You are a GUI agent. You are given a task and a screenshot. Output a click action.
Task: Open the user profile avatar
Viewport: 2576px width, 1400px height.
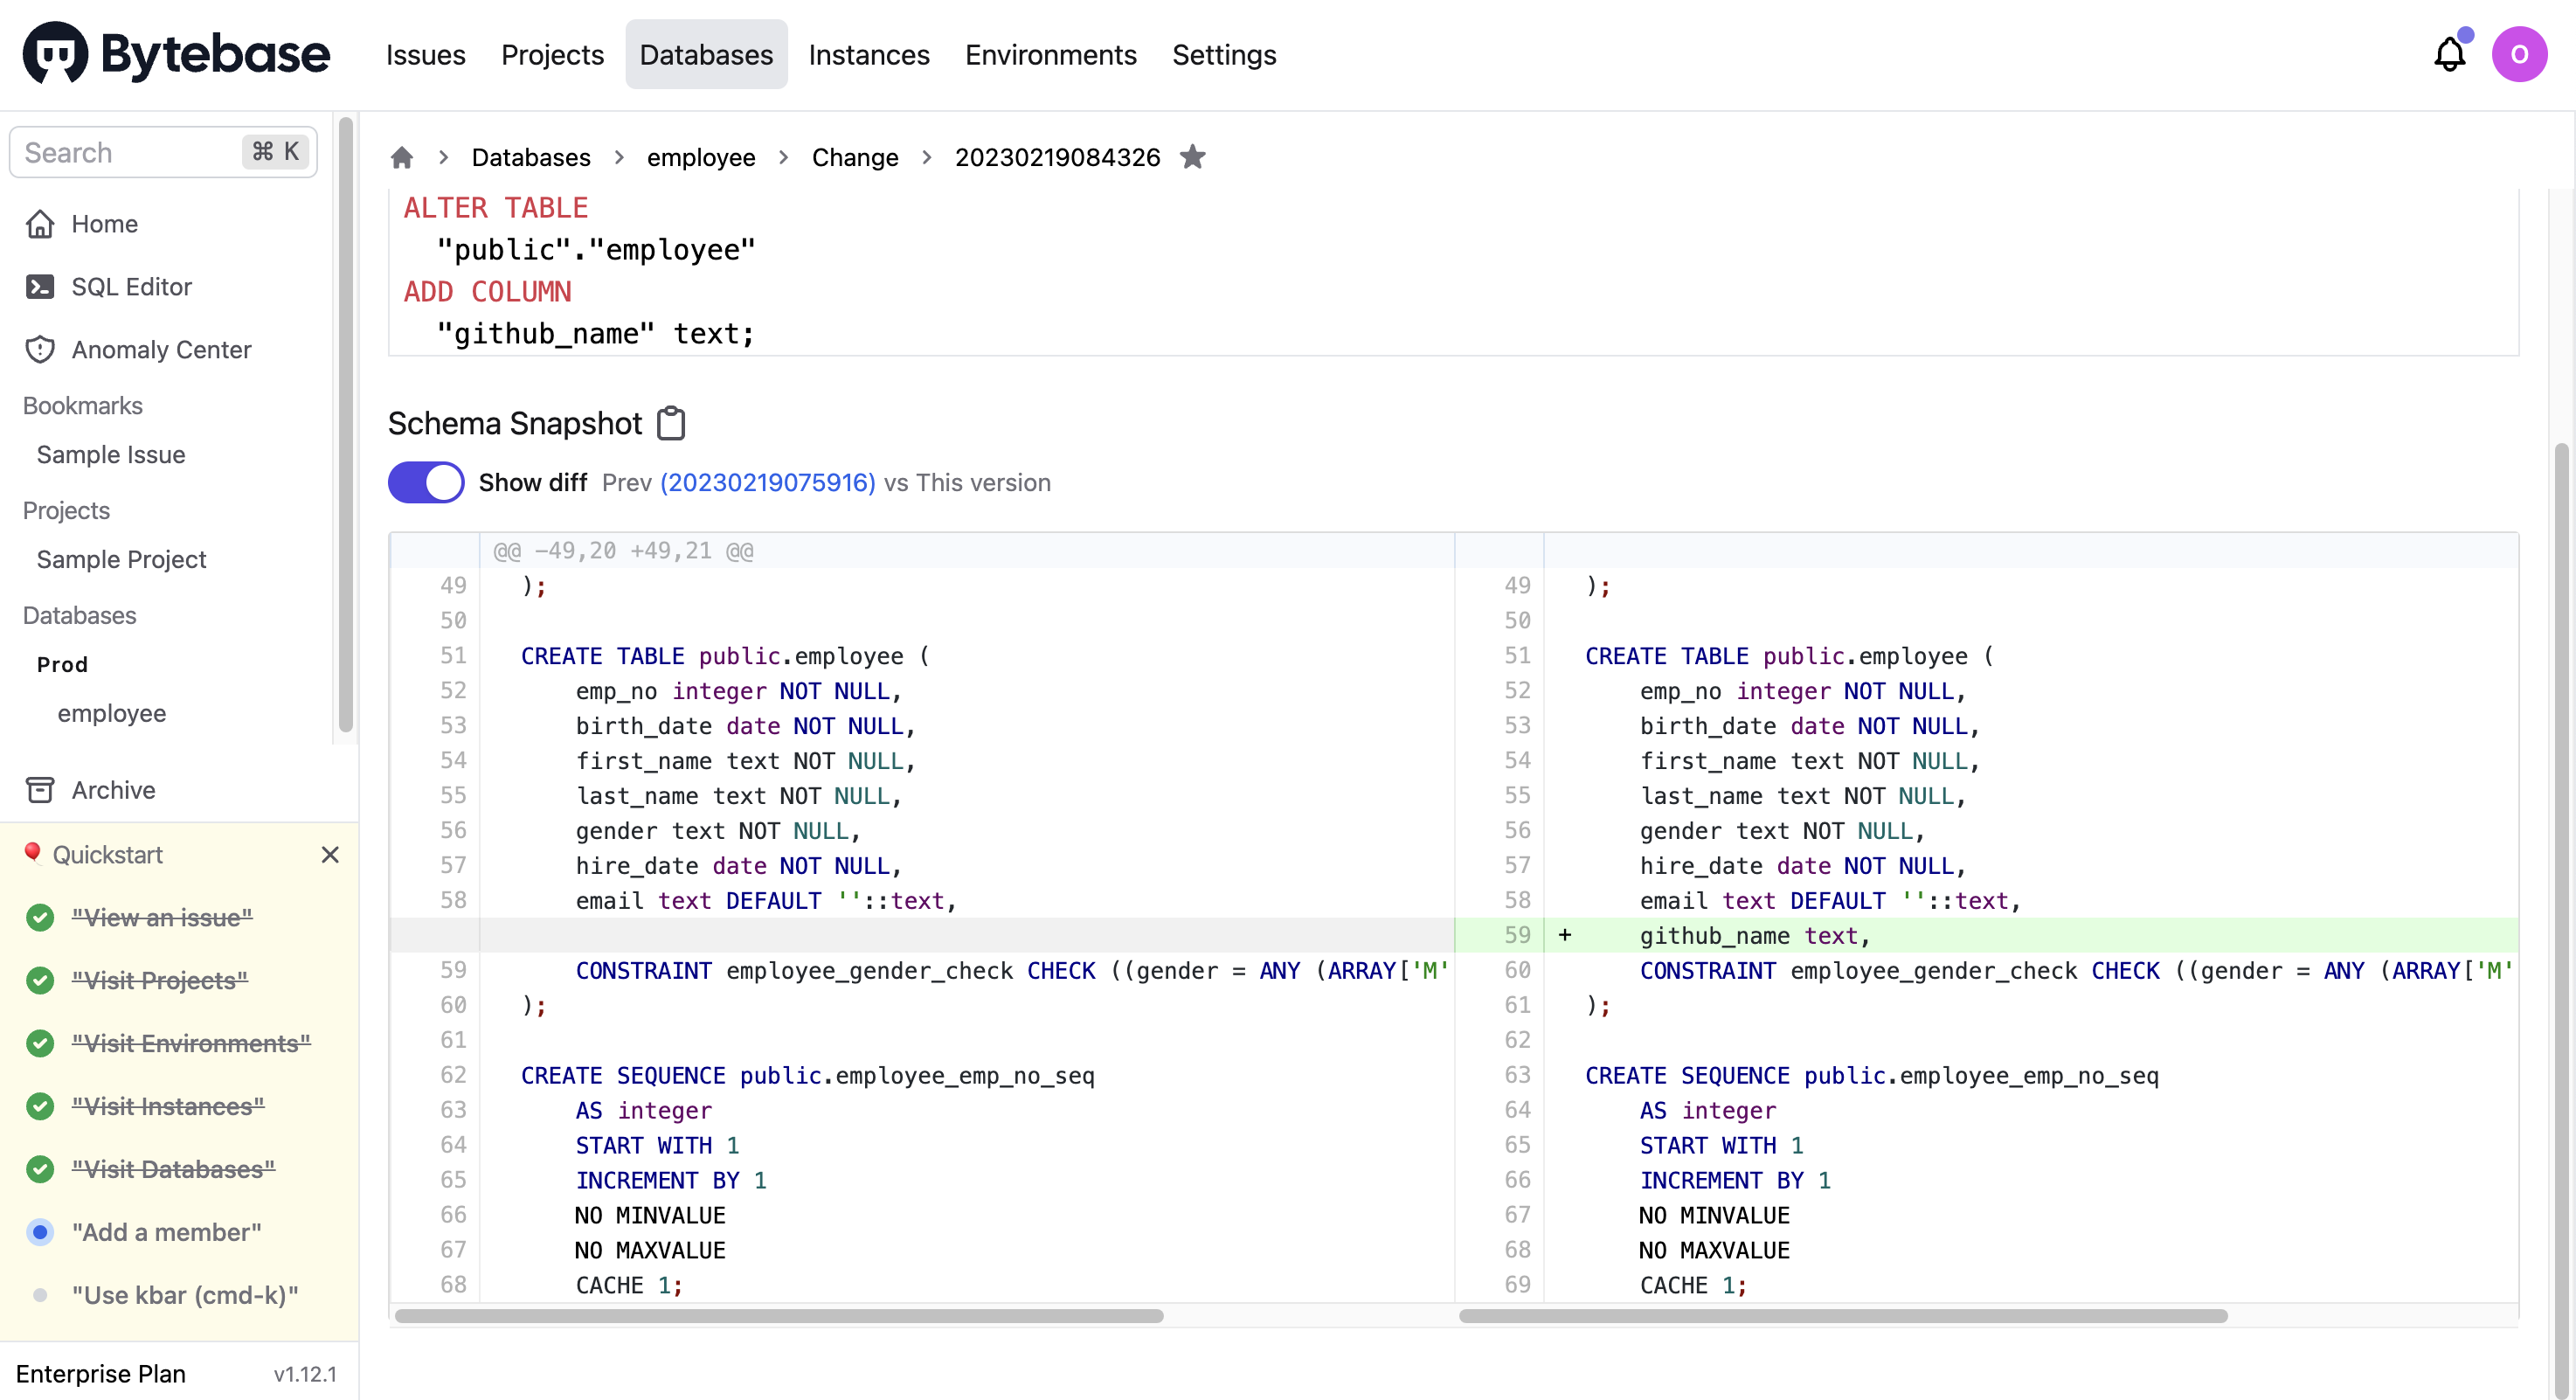click(2518, 54)
